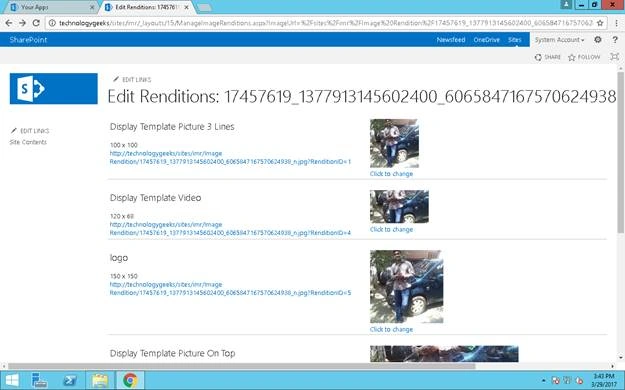Image resolution: width=625 pixels, height=390 pixels.
Task: Click the site info icon in address bar
Action: point(52,23)
